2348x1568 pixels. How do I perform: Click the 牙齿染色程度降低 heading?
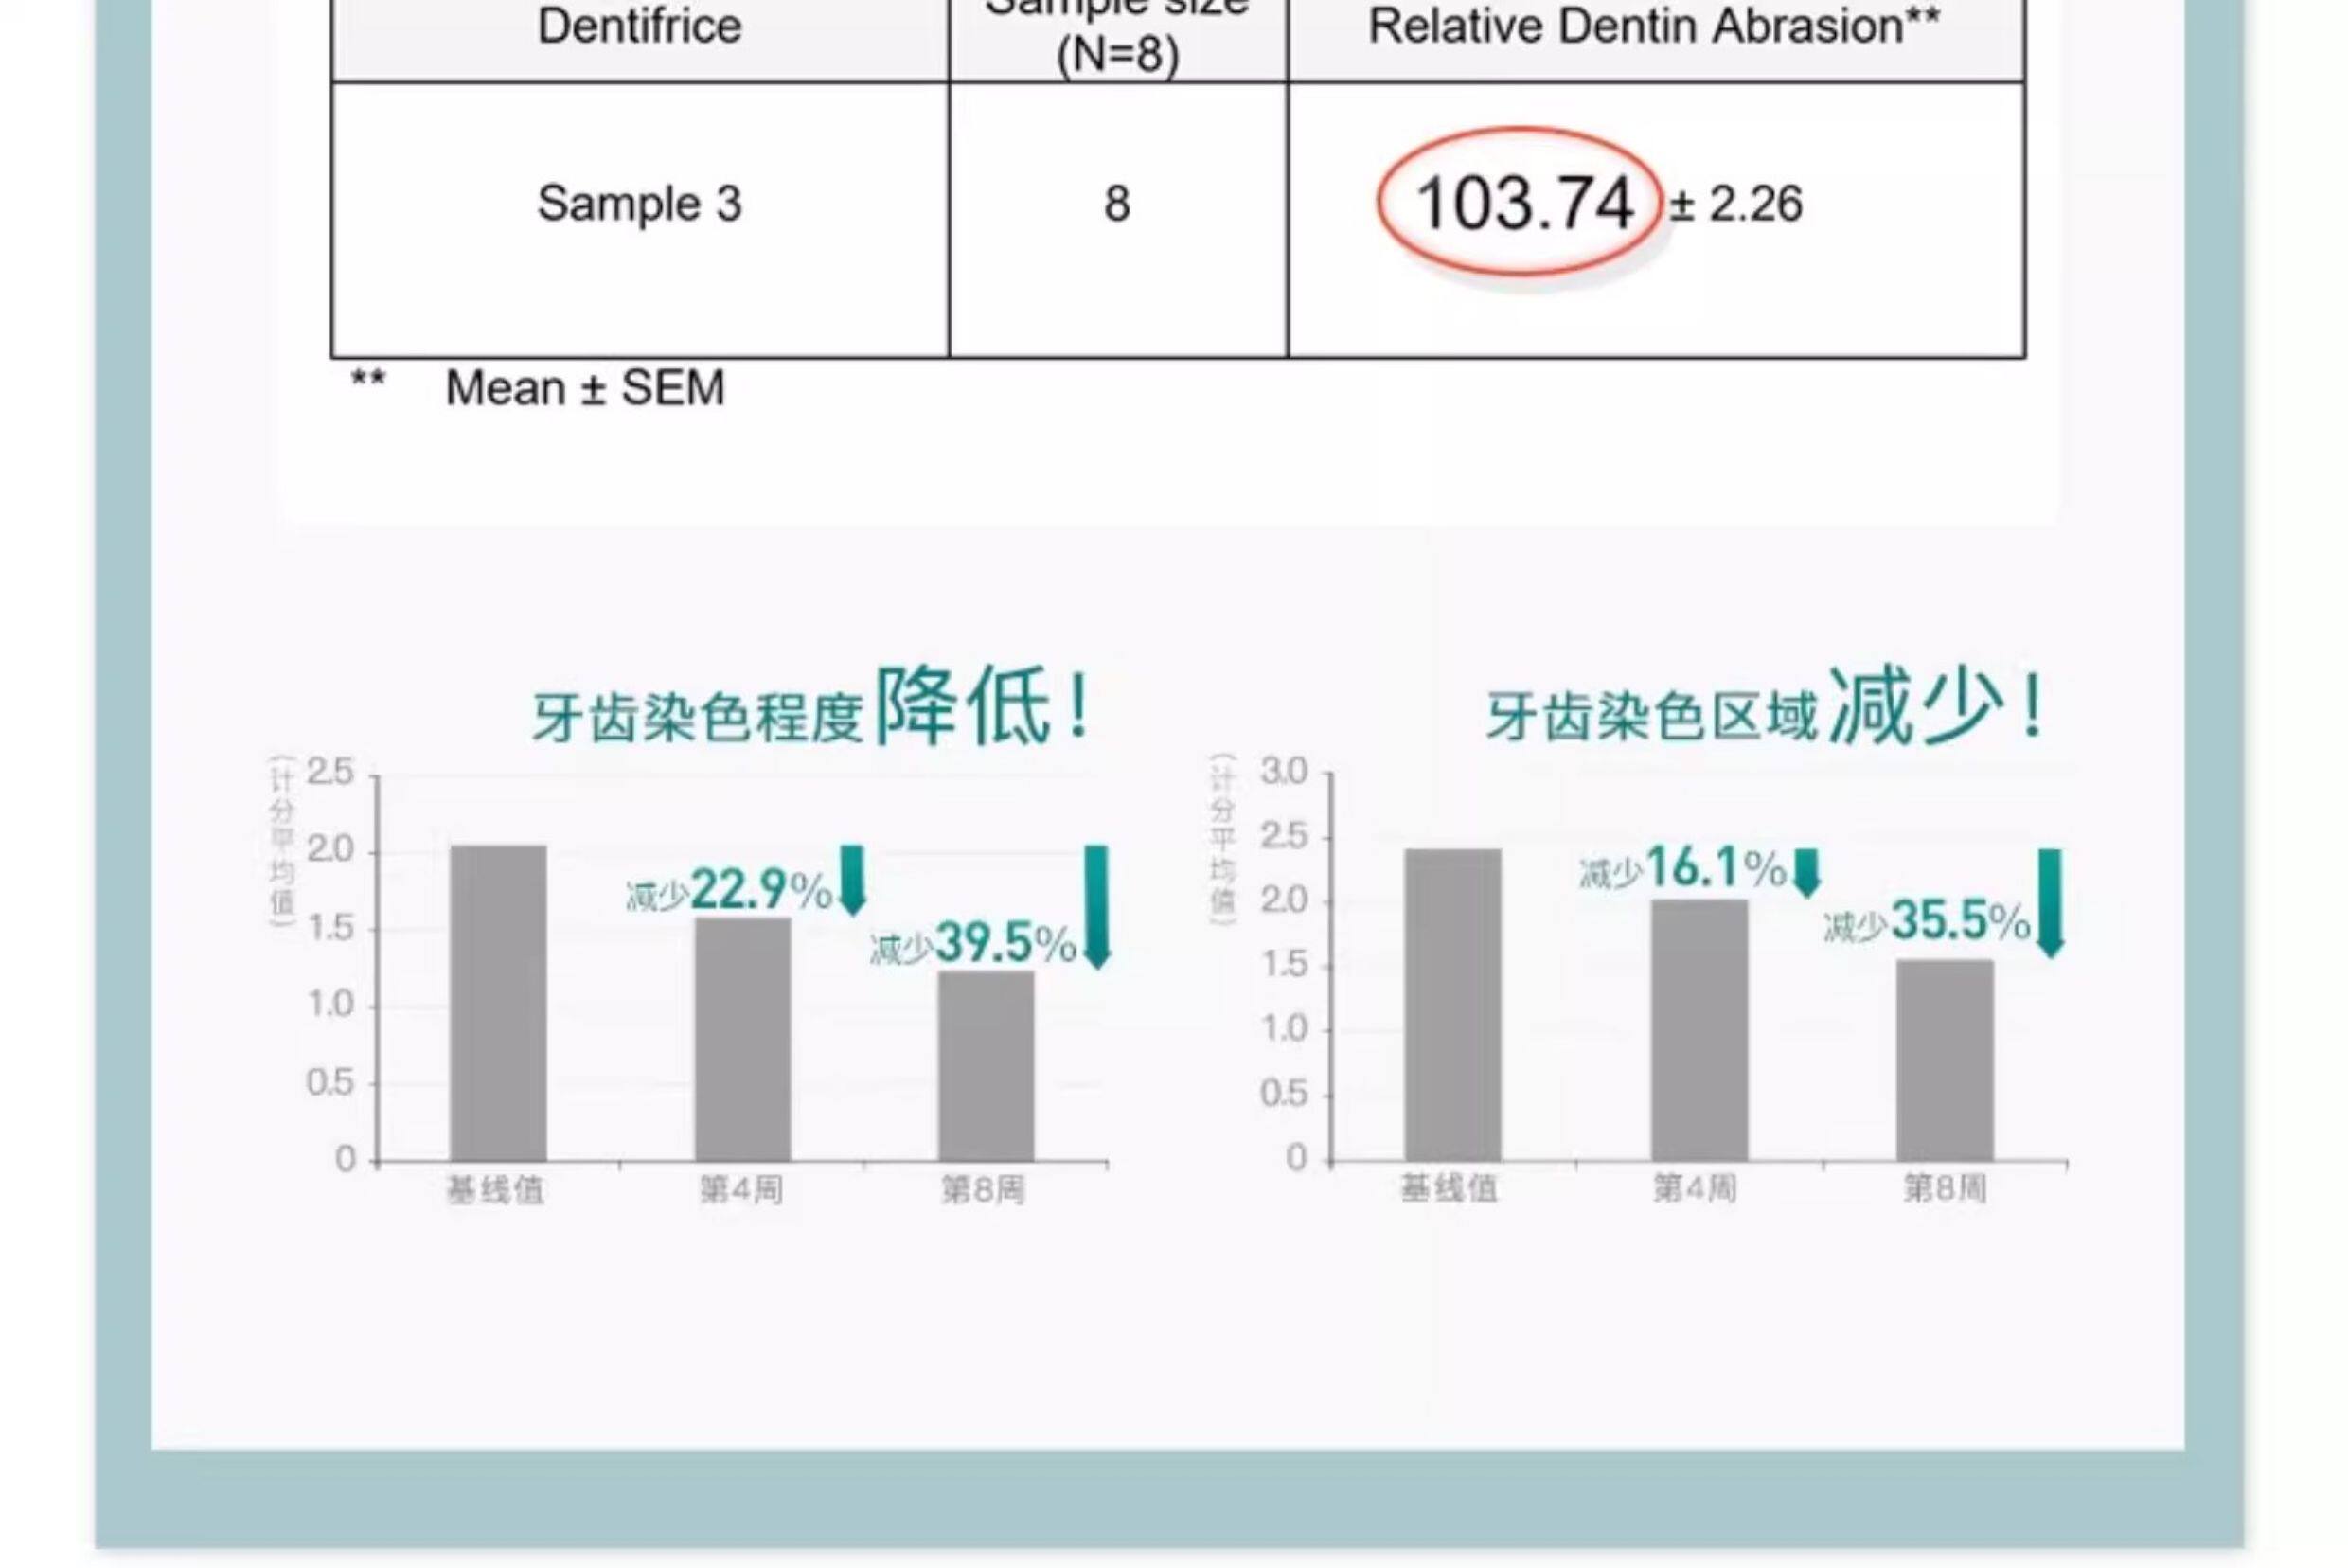(811, 708)
